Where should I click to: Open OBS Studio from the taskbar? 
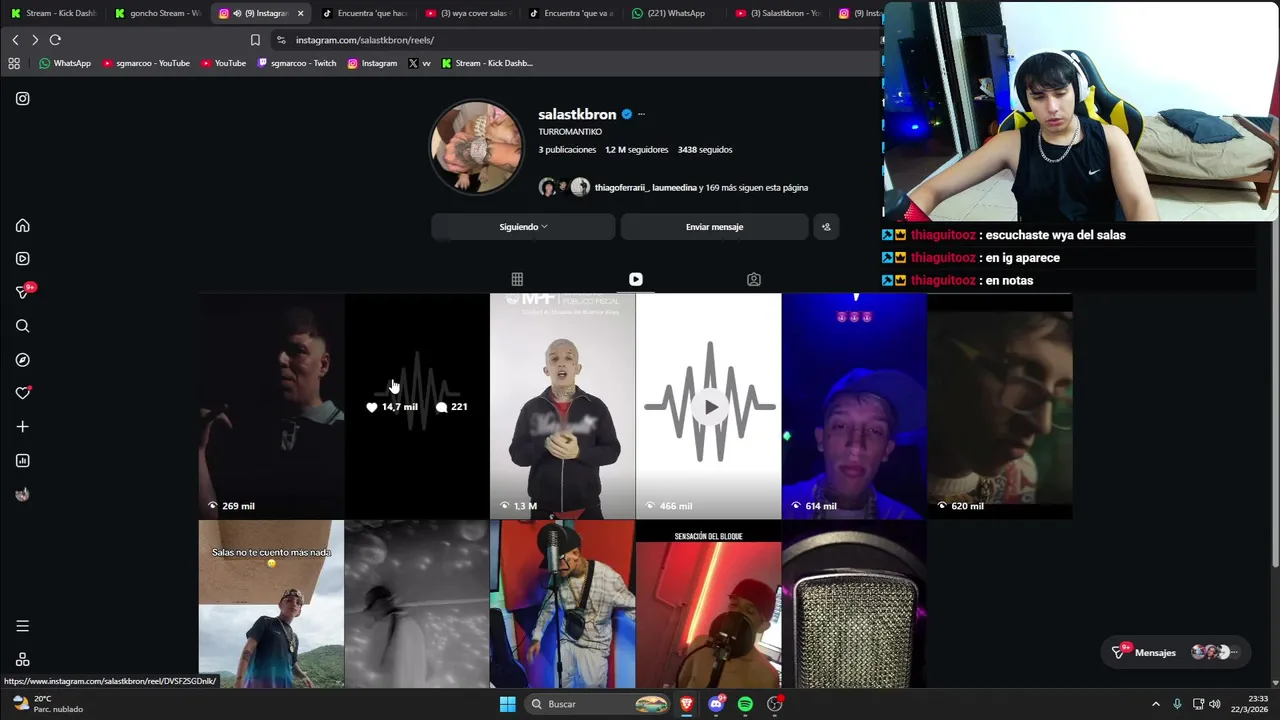coord(774,704)
